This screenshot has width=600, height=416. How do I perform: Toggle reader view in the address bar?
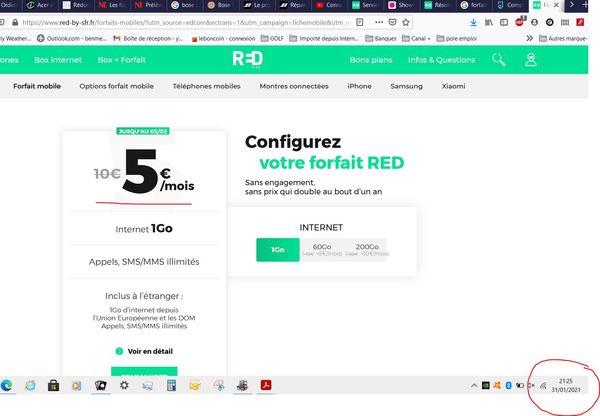(360, 23)
